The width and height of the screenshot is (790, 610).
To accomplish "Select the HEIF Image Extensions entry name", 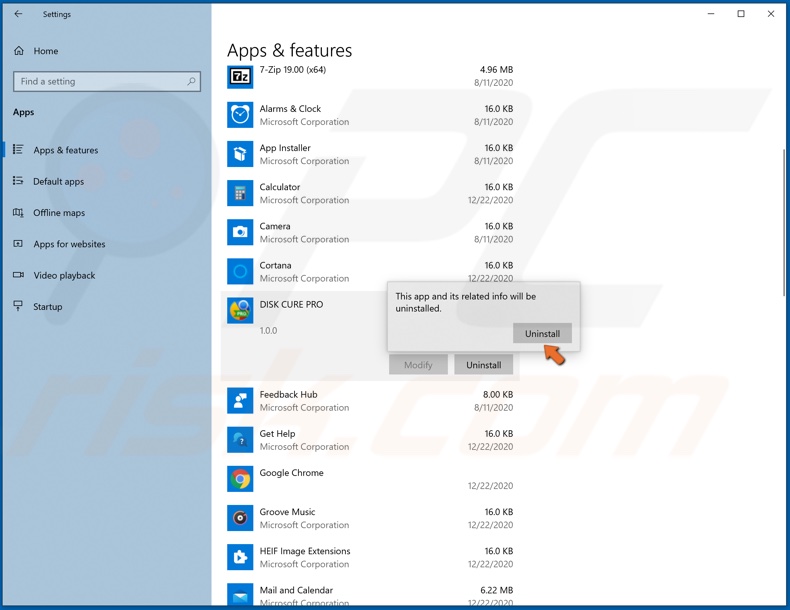I will [x=305, y=551].
